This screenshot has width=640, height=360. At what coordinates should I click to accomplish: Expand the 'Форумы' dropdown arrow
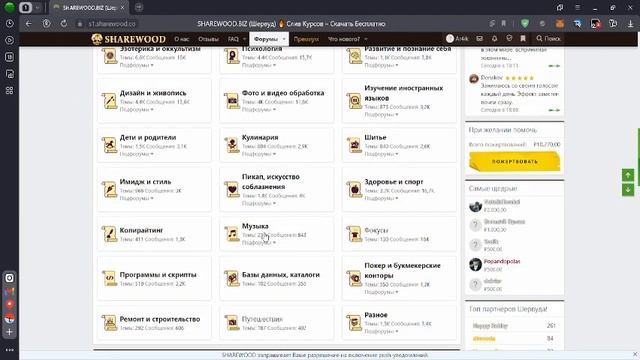coord(284,39)
